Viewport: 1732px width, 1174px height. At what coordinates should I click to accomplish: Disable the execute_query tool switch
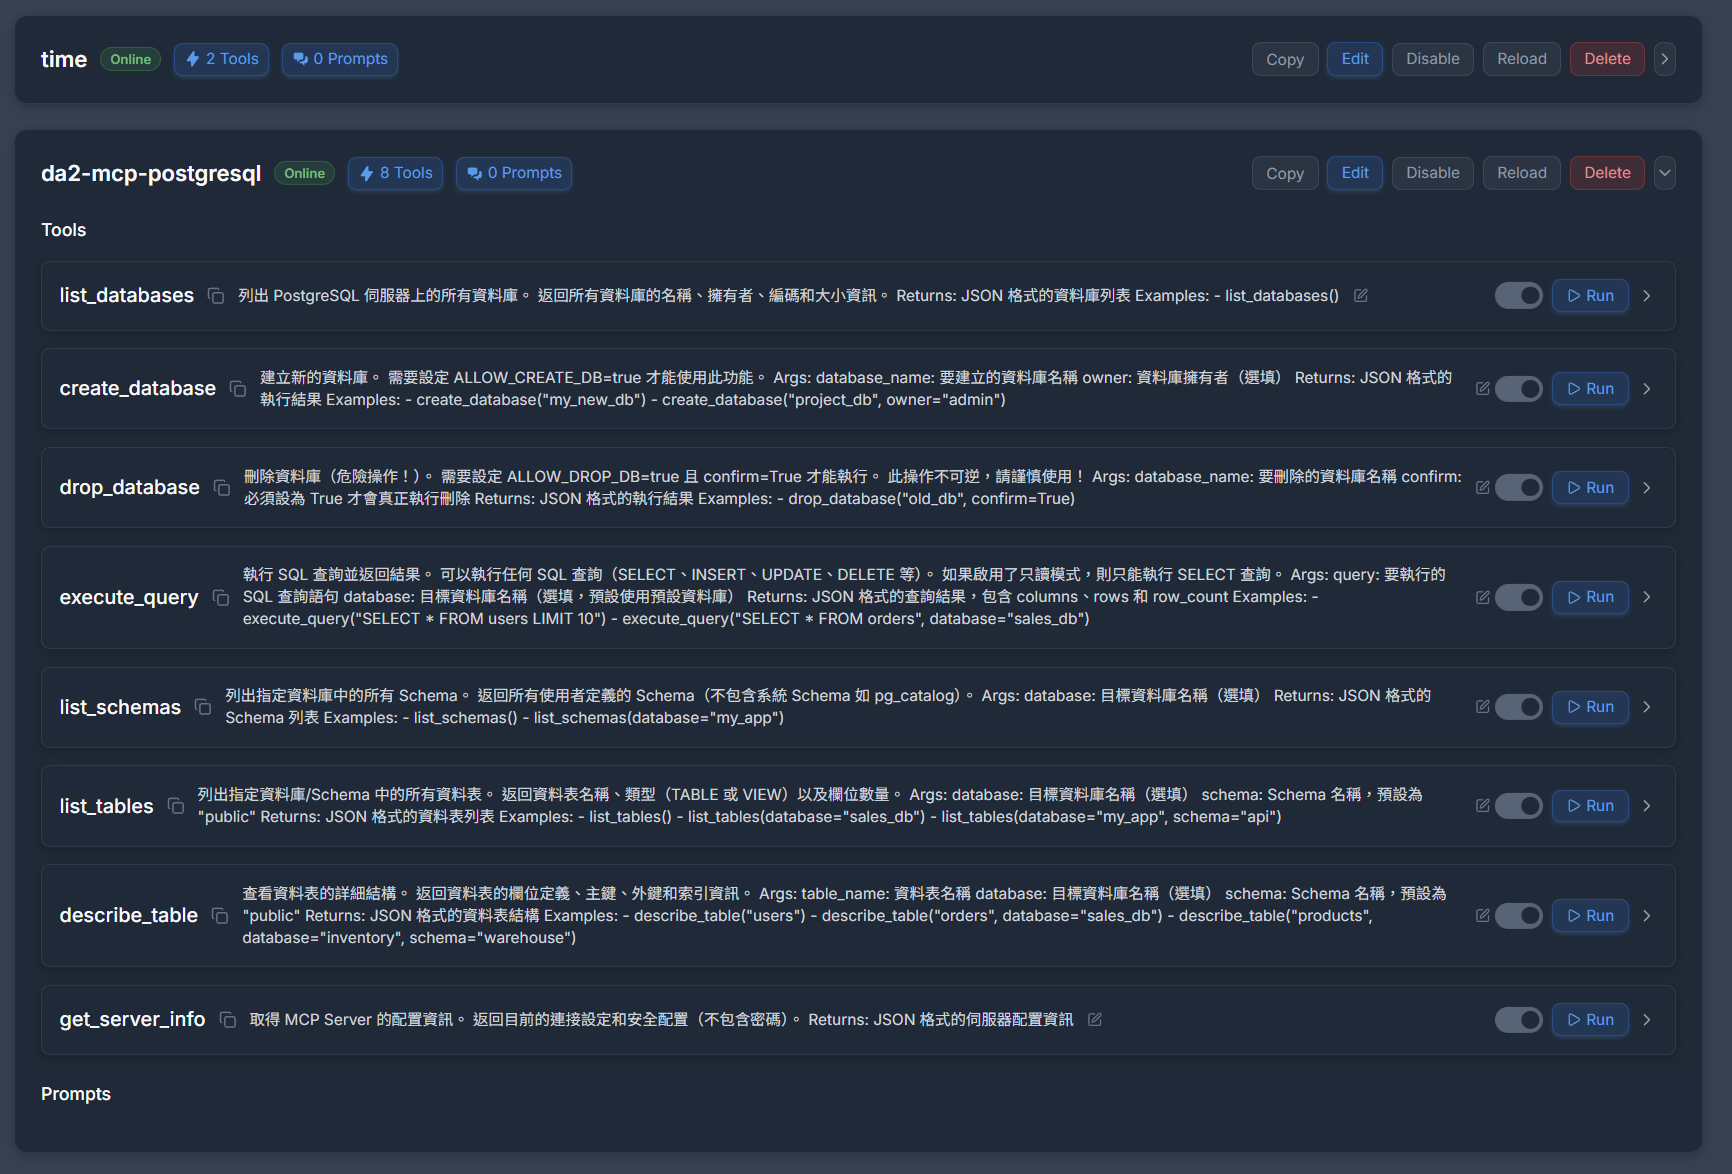[1518, 598]
